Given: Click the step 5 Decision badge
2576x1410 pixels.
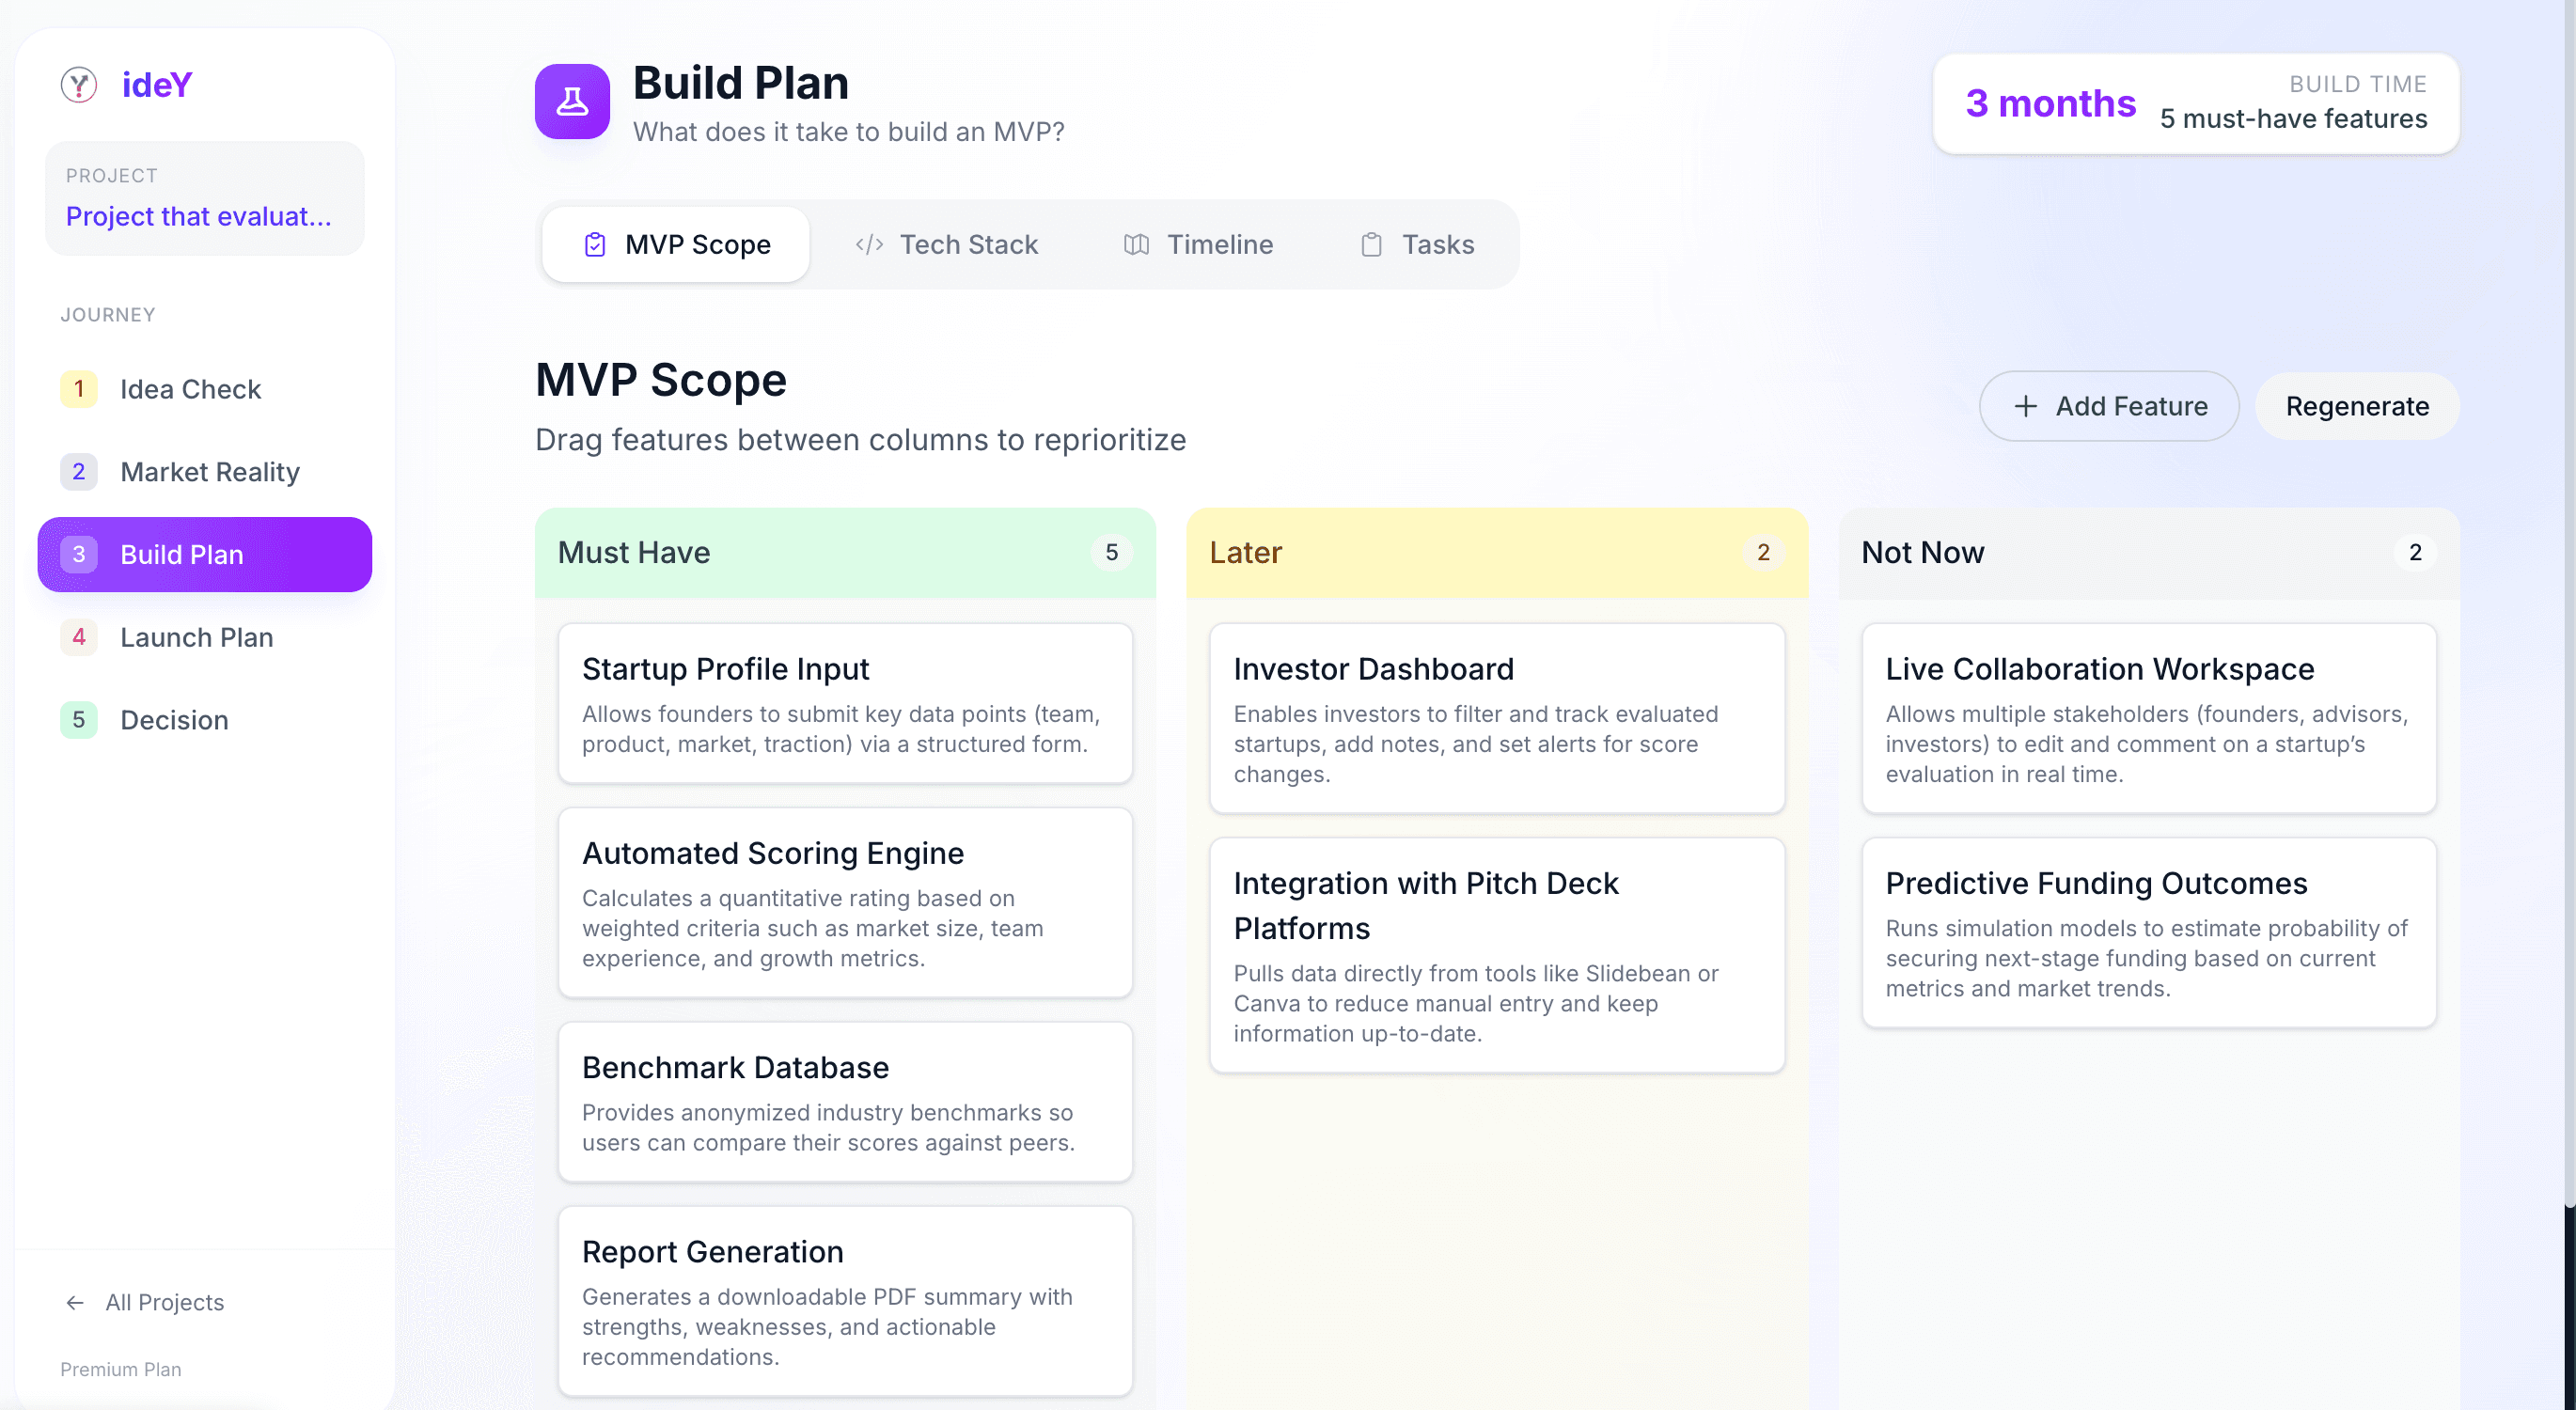Looking at the screenshot, I should (78, 720).
